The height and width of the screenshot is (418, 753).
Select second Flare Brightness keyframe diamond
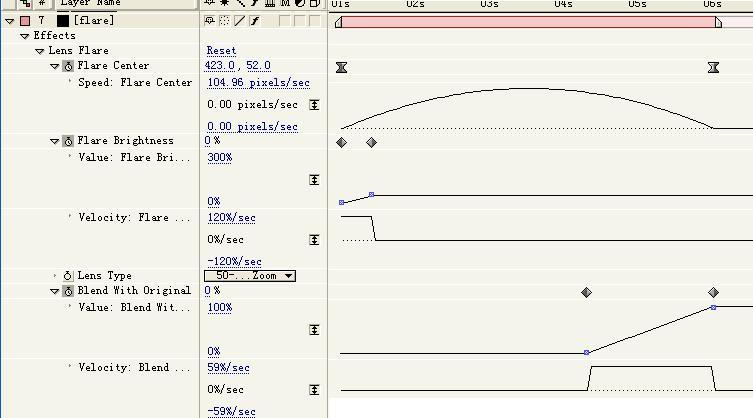click(x=371, y=143)
